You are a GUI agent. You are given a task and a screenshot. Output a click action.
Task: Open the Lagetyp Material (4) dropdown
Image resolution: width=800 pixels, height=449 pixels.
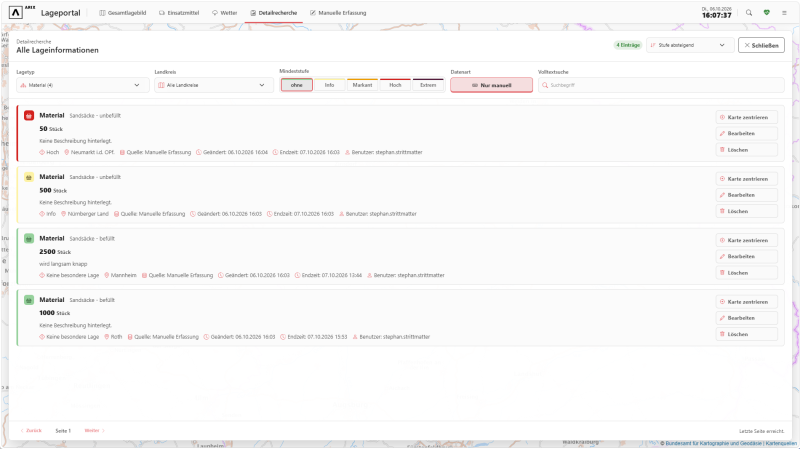83,85
